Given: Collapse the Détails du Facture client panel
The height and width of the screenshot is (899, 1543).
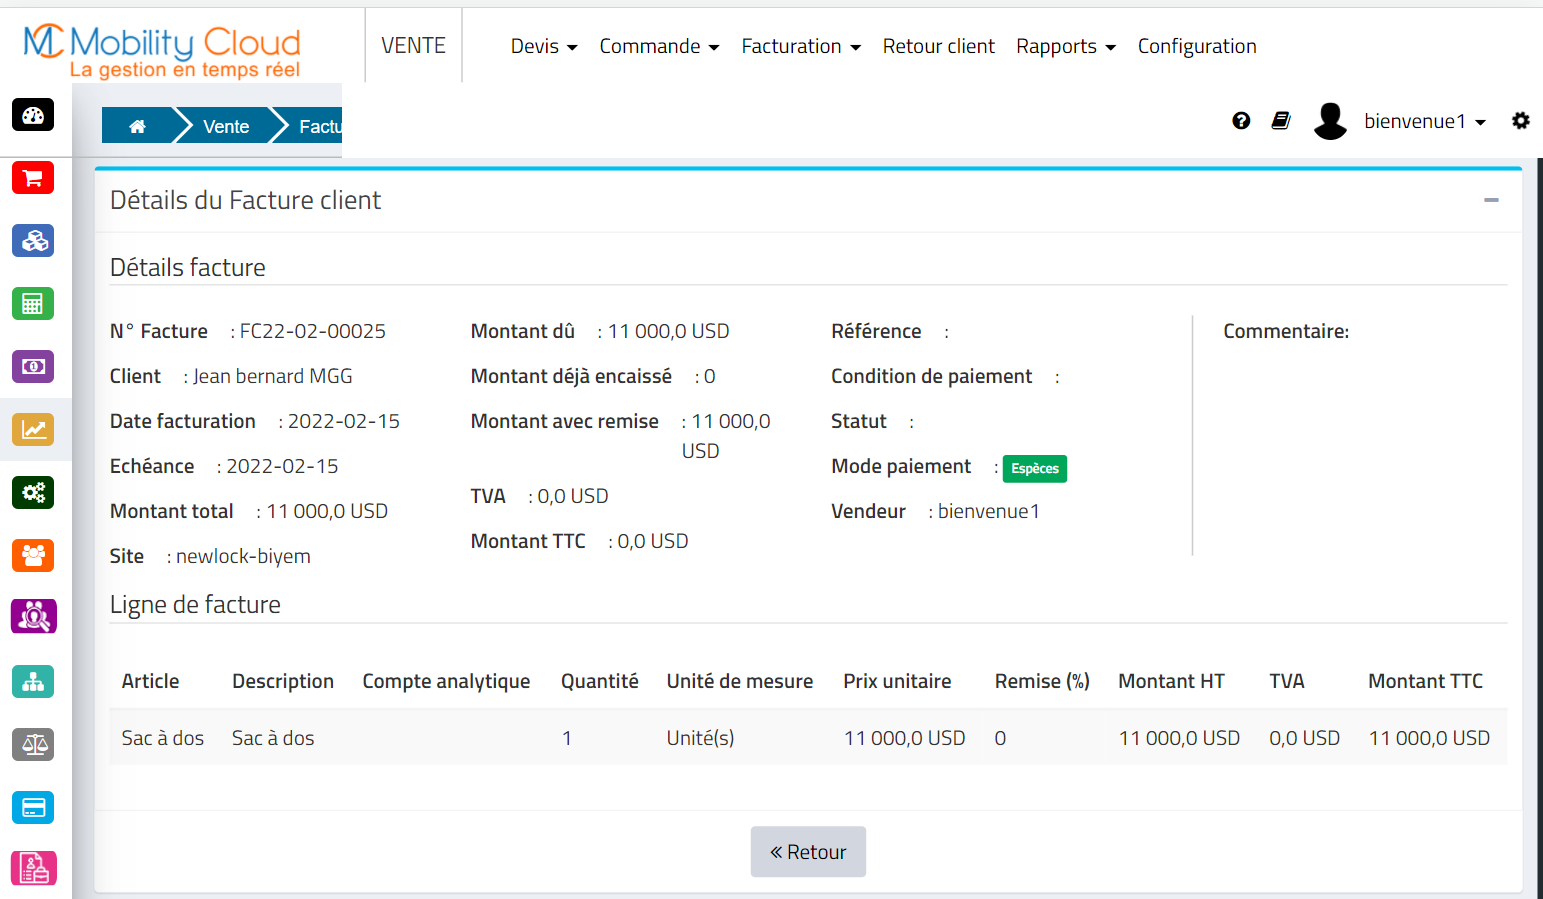Looking at the screenshot, I should tap(1491, 200).
